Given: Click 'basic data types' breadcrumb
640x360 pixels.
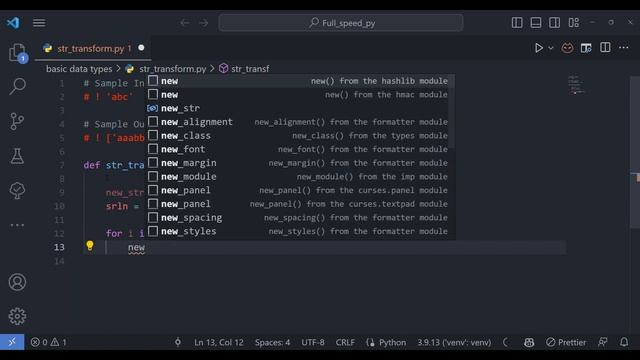Looking at the screenshot, I should pyautogui.click(x=79, y=69).
